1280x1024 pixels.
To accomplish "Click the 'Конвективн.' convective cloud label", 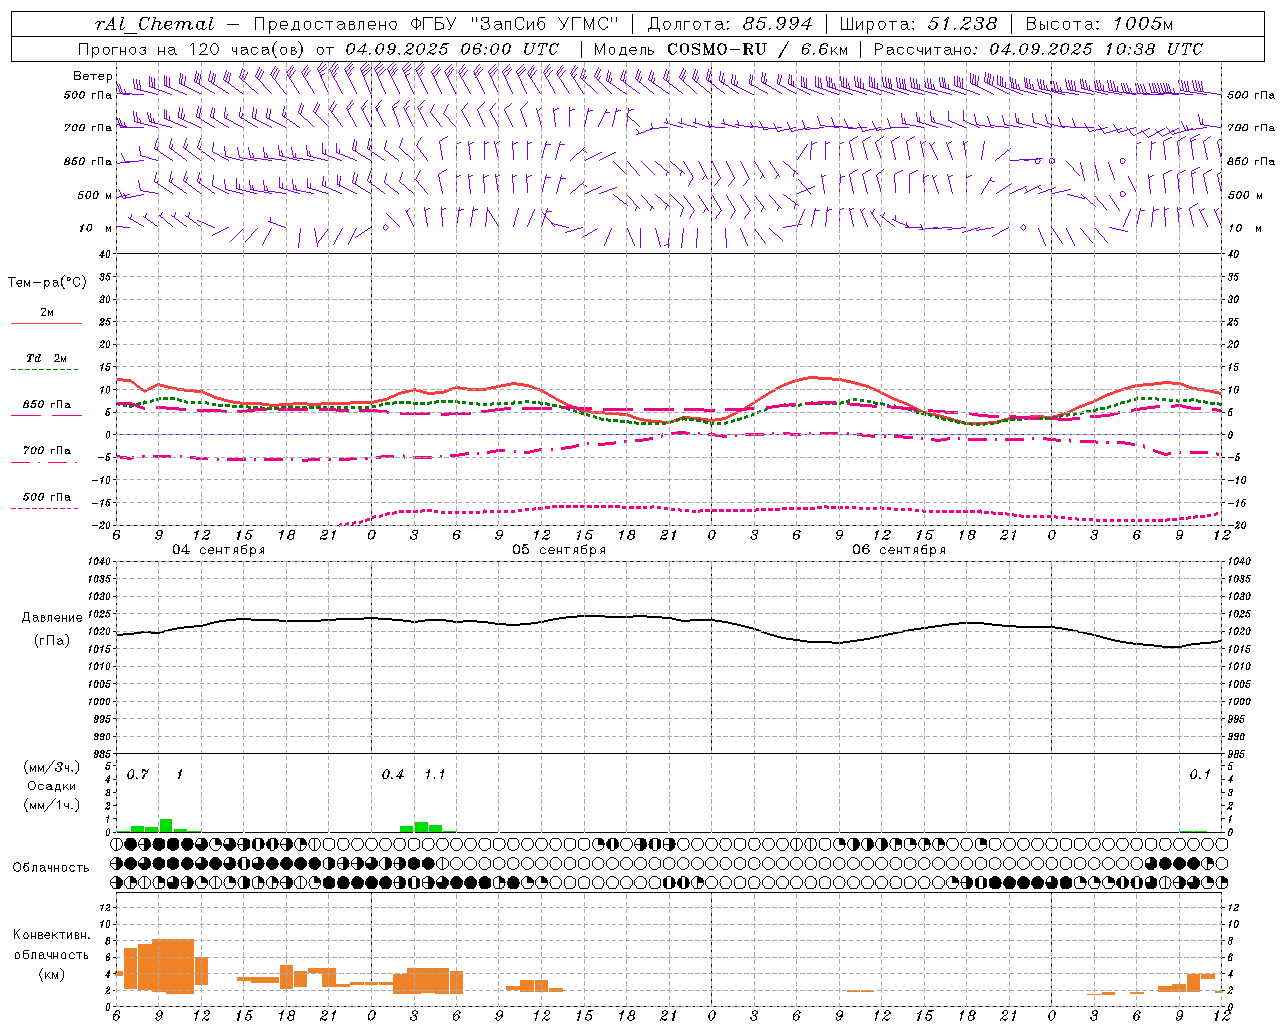I will [x=52, y=935].
